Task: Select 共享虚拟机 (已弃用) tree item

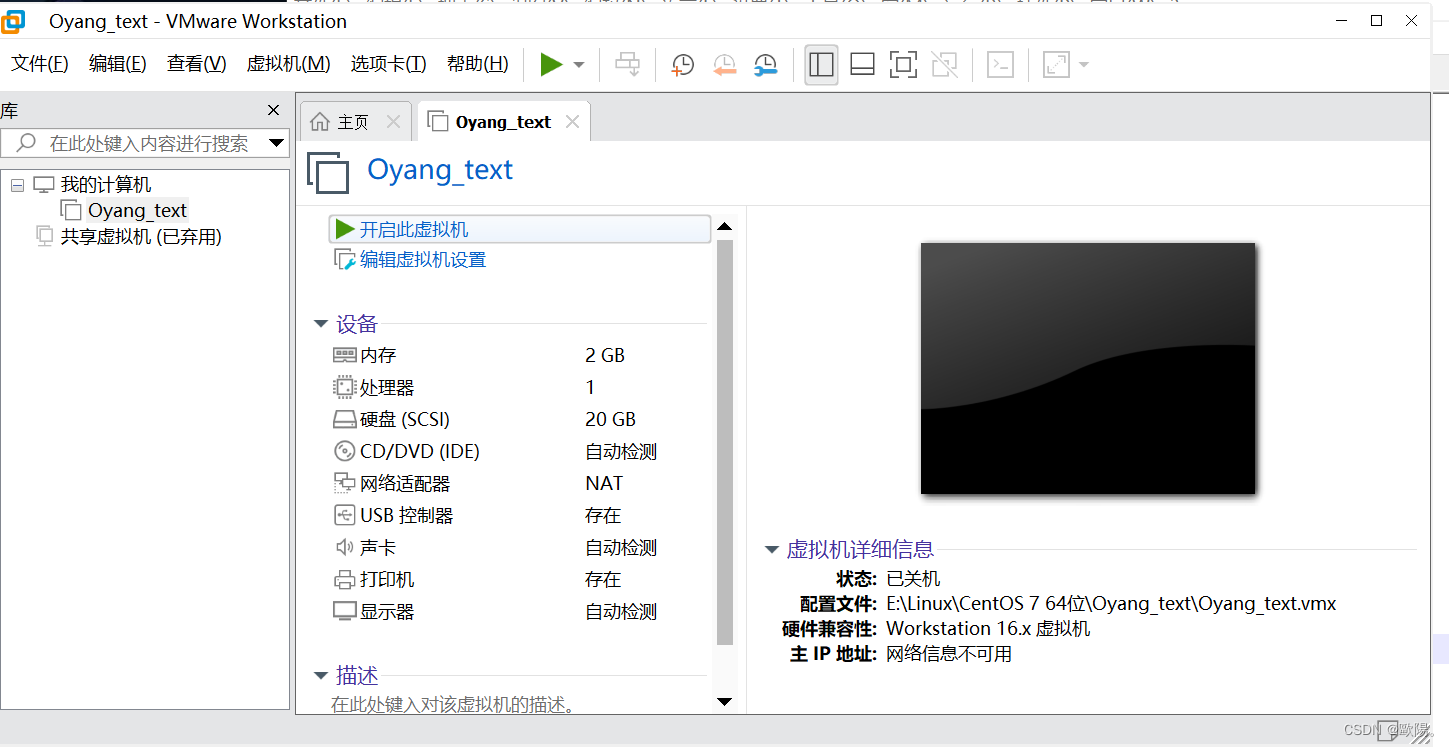Action: pos(141,237)
